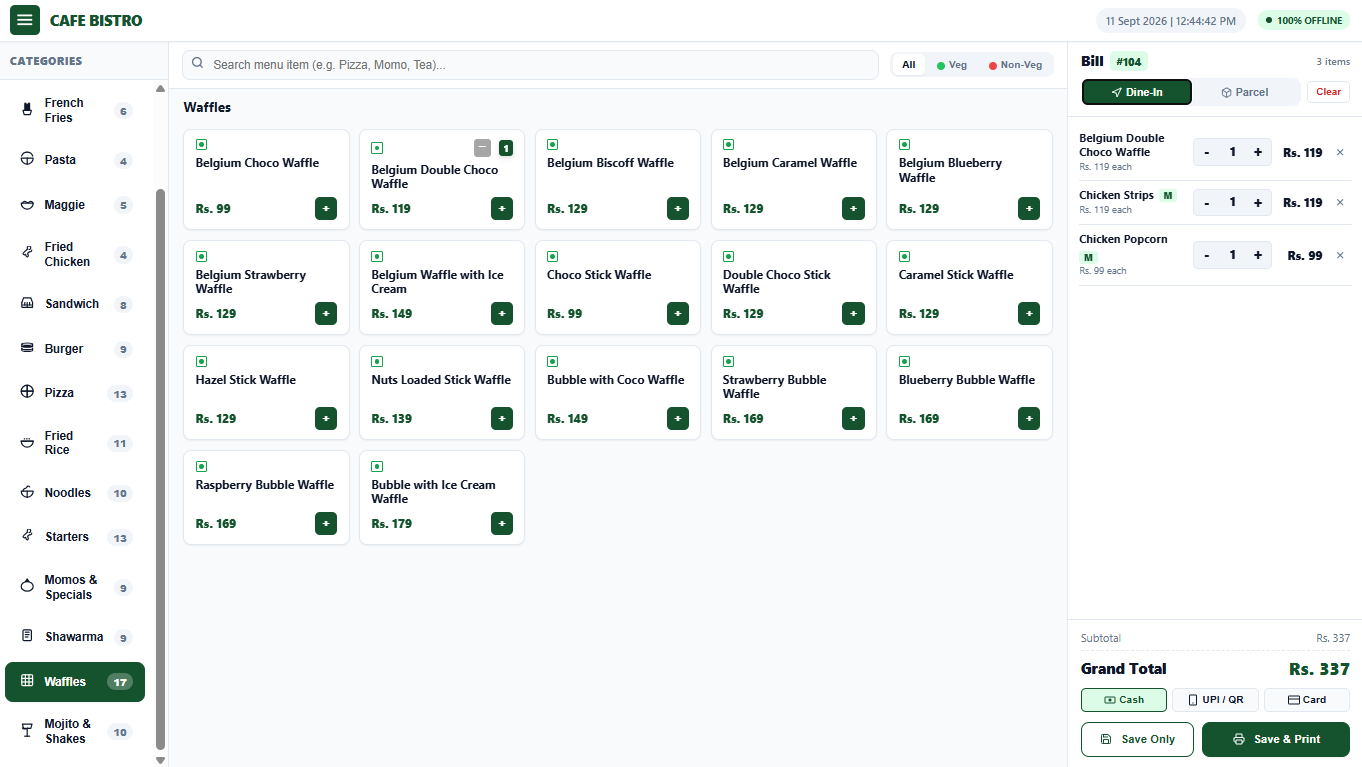The image size is (1362, 767).
Task: Add Belgium Waffle with Ice Cream via plus
Action: (x=502, y=313)
